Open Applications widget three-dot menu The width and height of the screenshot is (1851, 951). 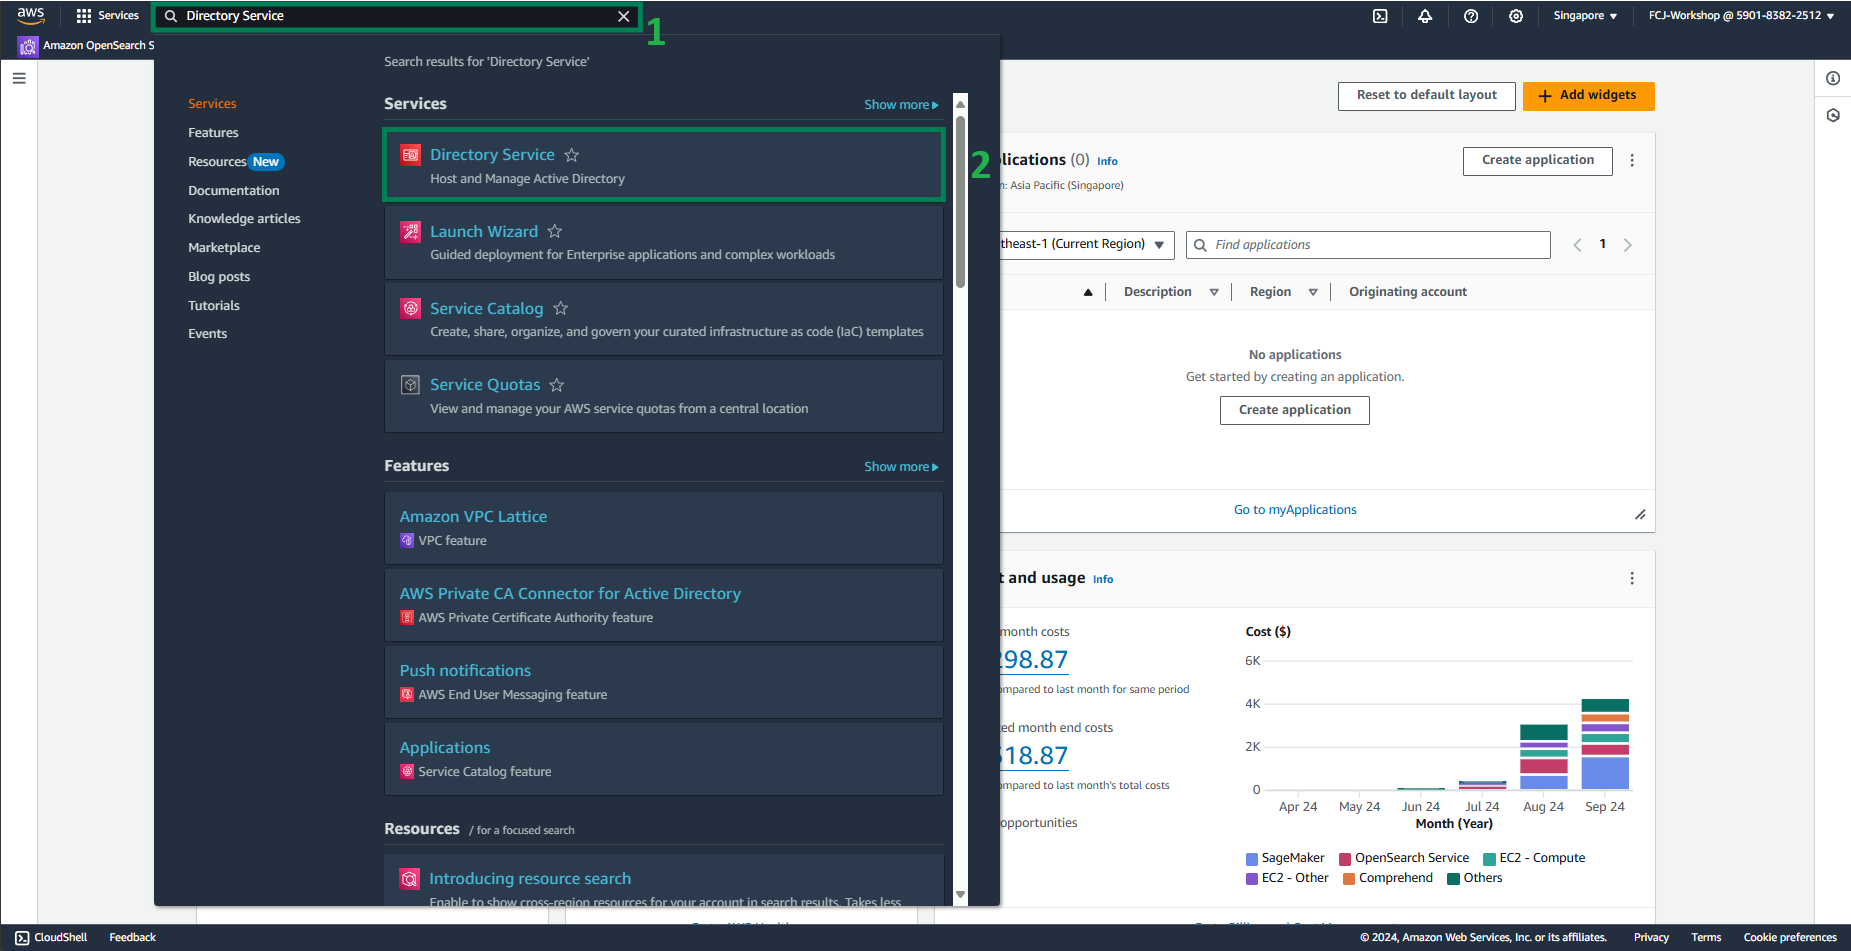pyautogui.click(x=1632, y=161)
